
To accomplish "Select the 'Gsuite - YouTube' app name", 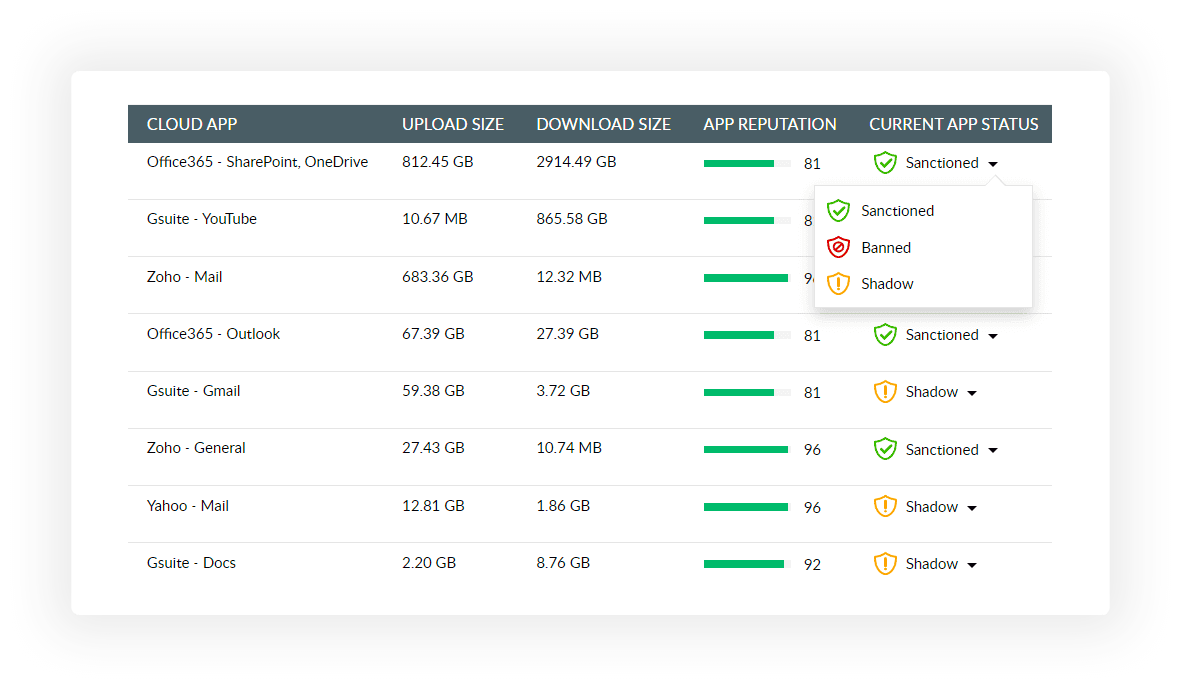I will (x=201, y=219).
